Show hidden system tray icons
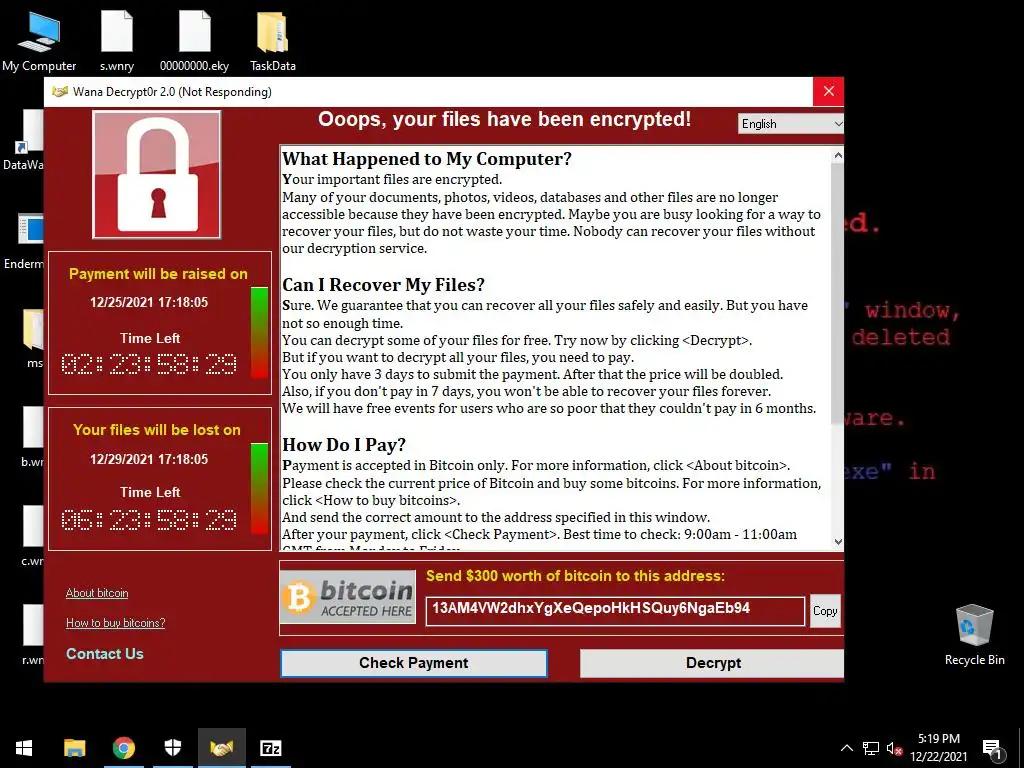 [846, 748]
